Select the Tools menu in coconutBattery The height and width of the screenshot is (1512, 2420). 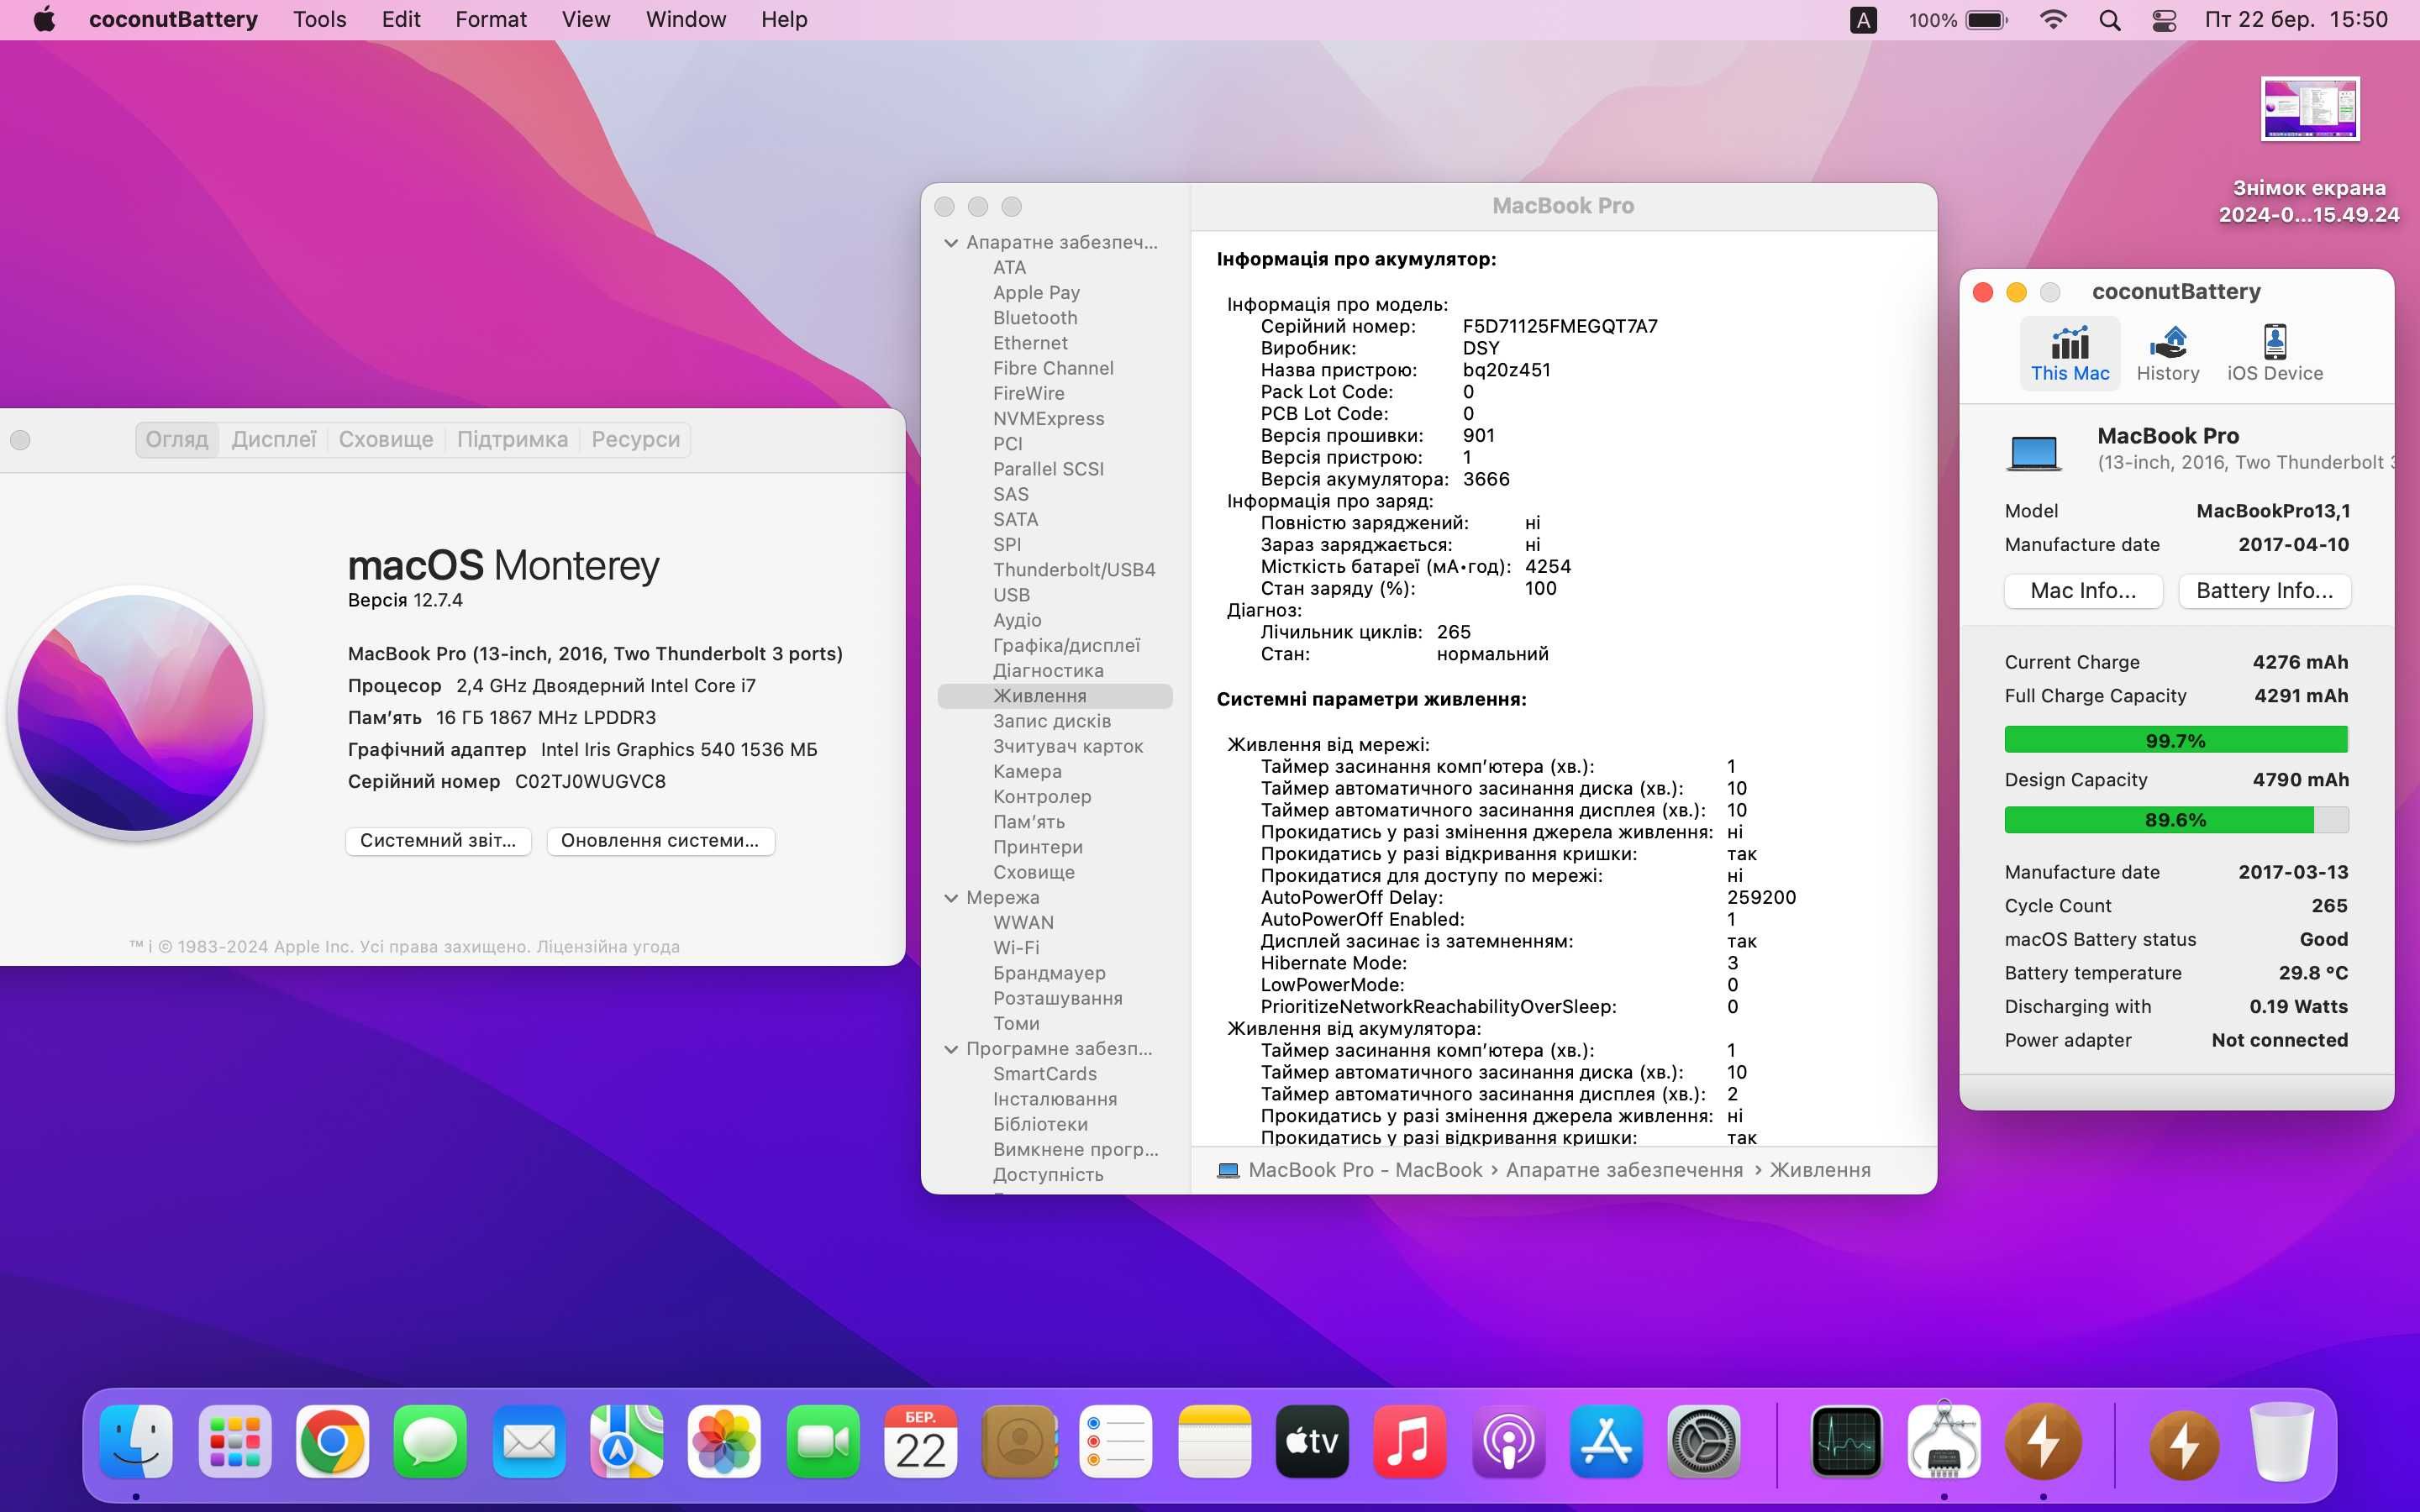tap(317, 19)
